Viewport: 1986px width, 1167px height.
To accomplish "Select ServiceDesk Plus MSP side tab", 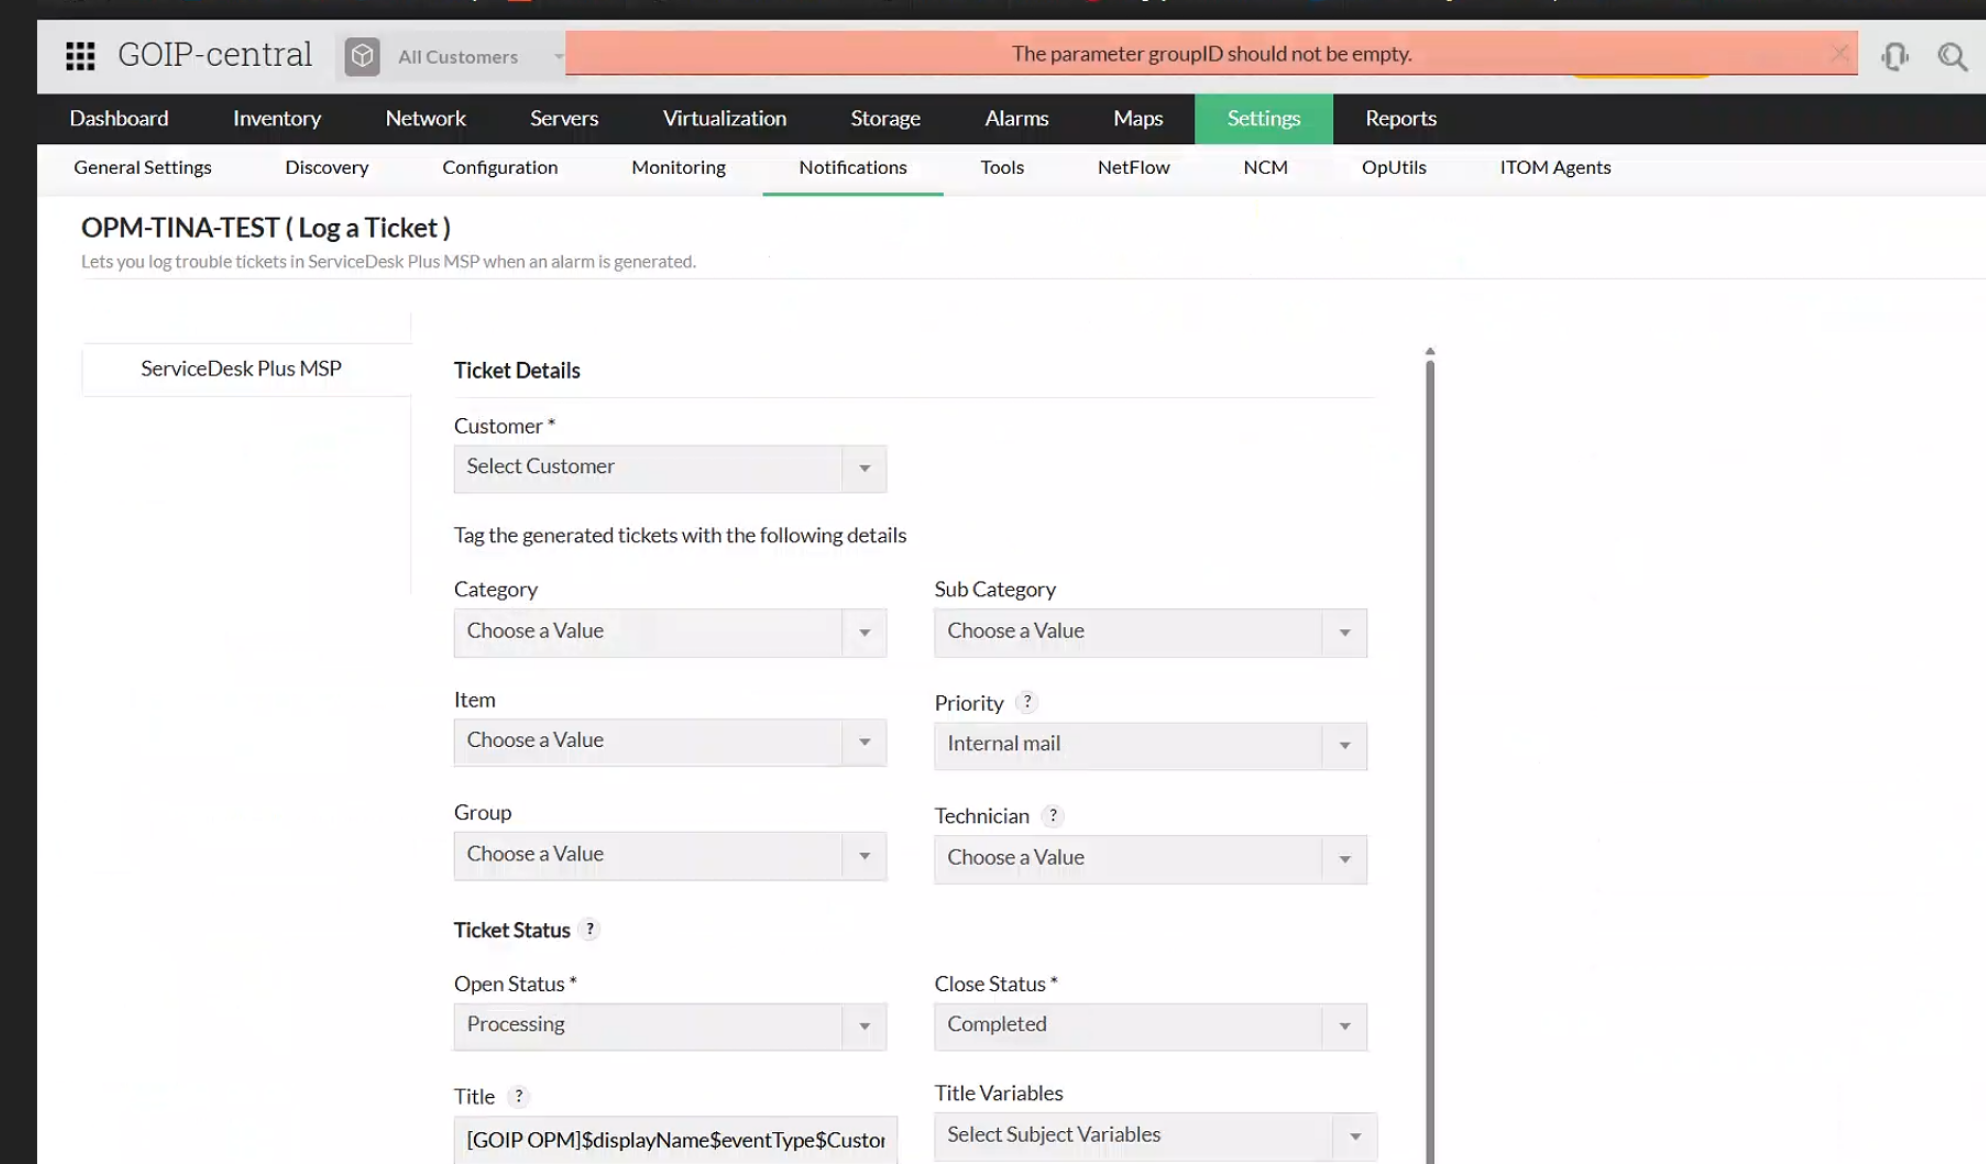I will (x=241, y=369).
